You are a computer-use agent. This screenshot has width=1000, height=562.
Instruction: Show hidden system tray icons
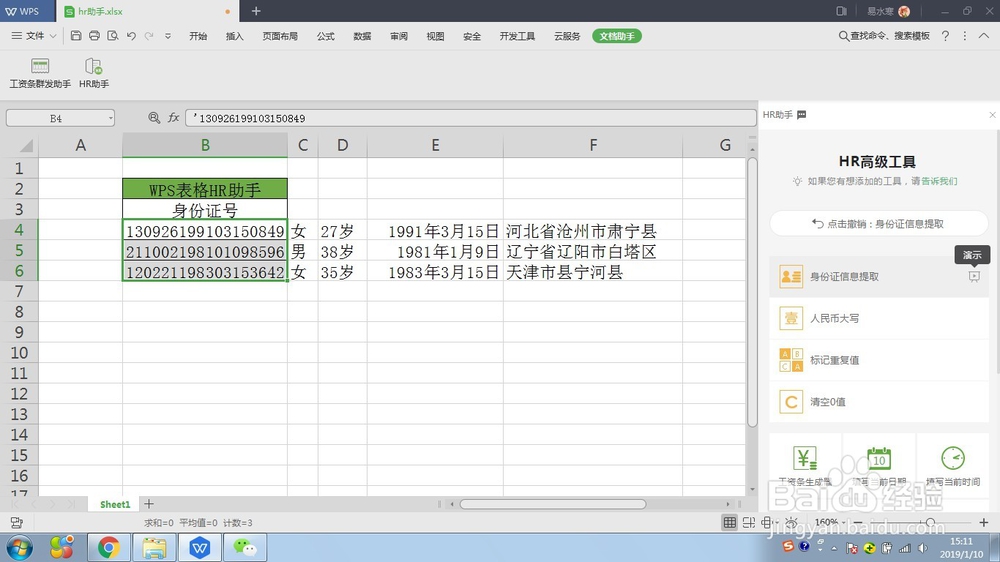(x=834, y=548)
